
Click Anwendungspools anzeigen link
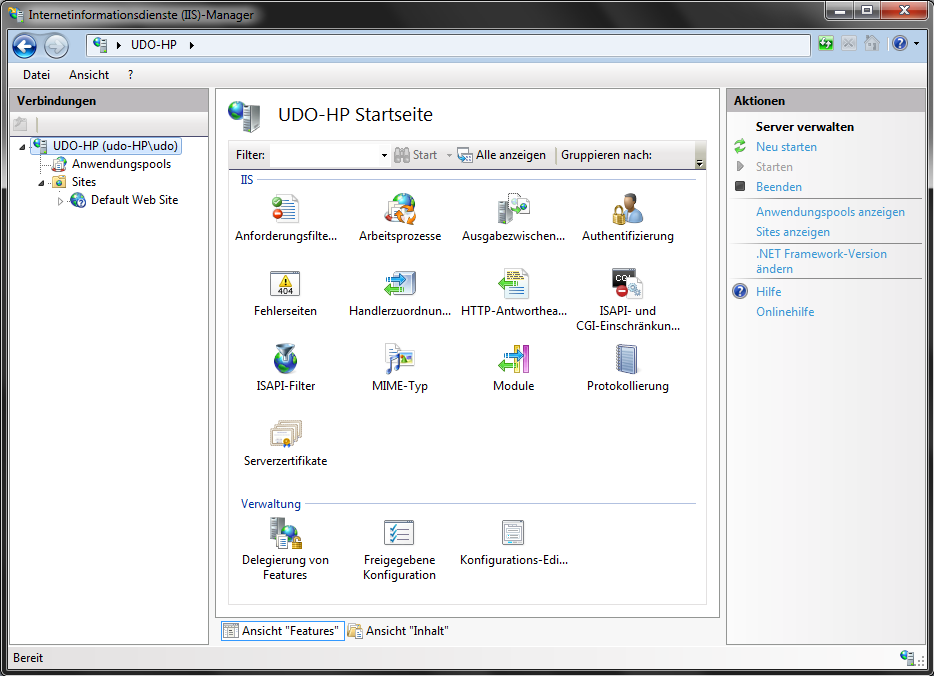pos(830,212)
